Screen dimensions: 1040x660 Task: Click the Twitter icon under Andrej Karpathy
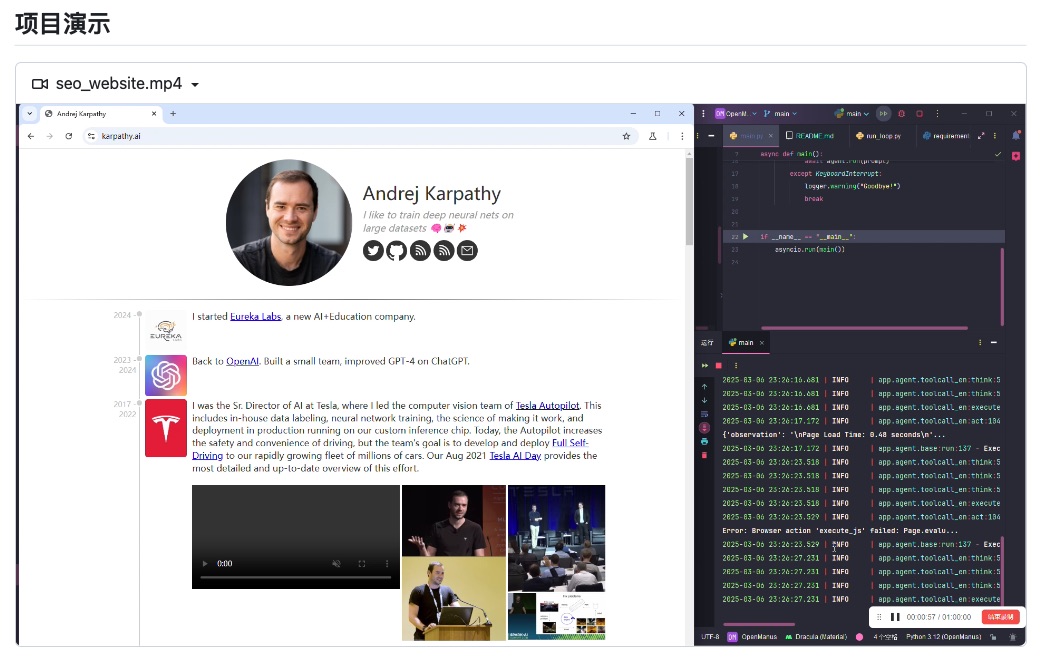tap(373, 251)
